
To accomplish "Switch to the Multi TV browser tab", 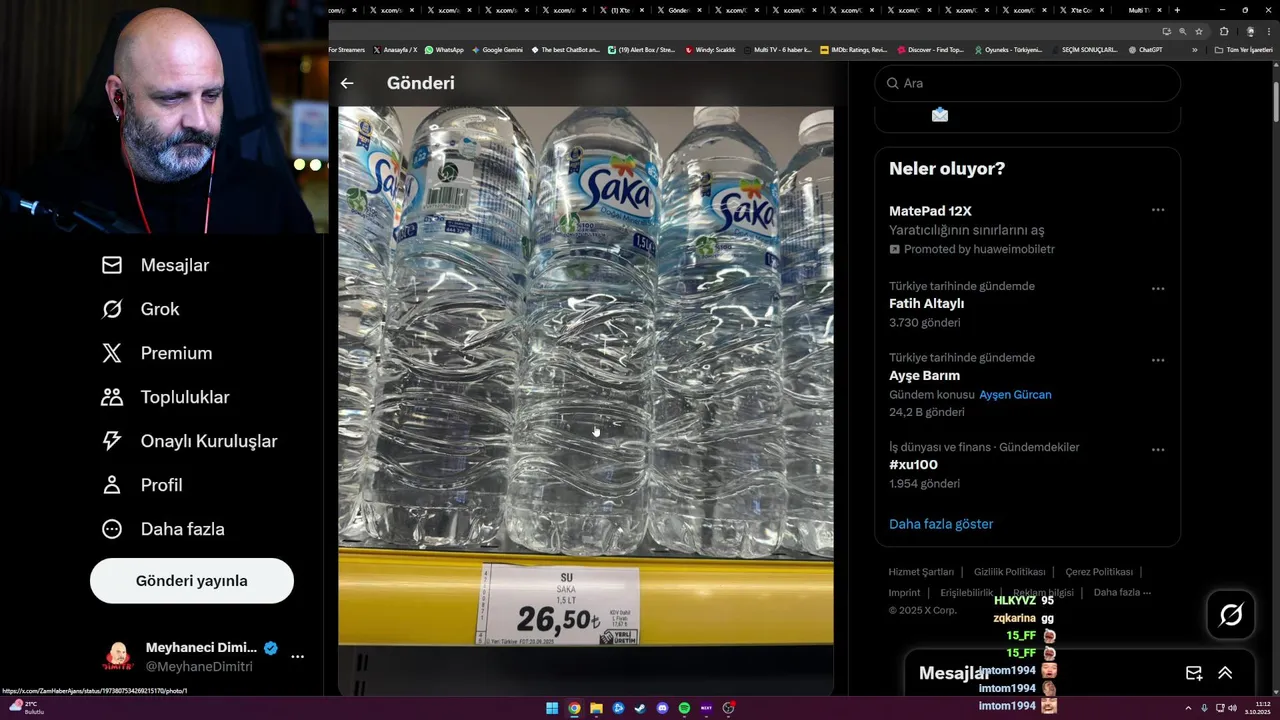I will tap(1143, 10).
